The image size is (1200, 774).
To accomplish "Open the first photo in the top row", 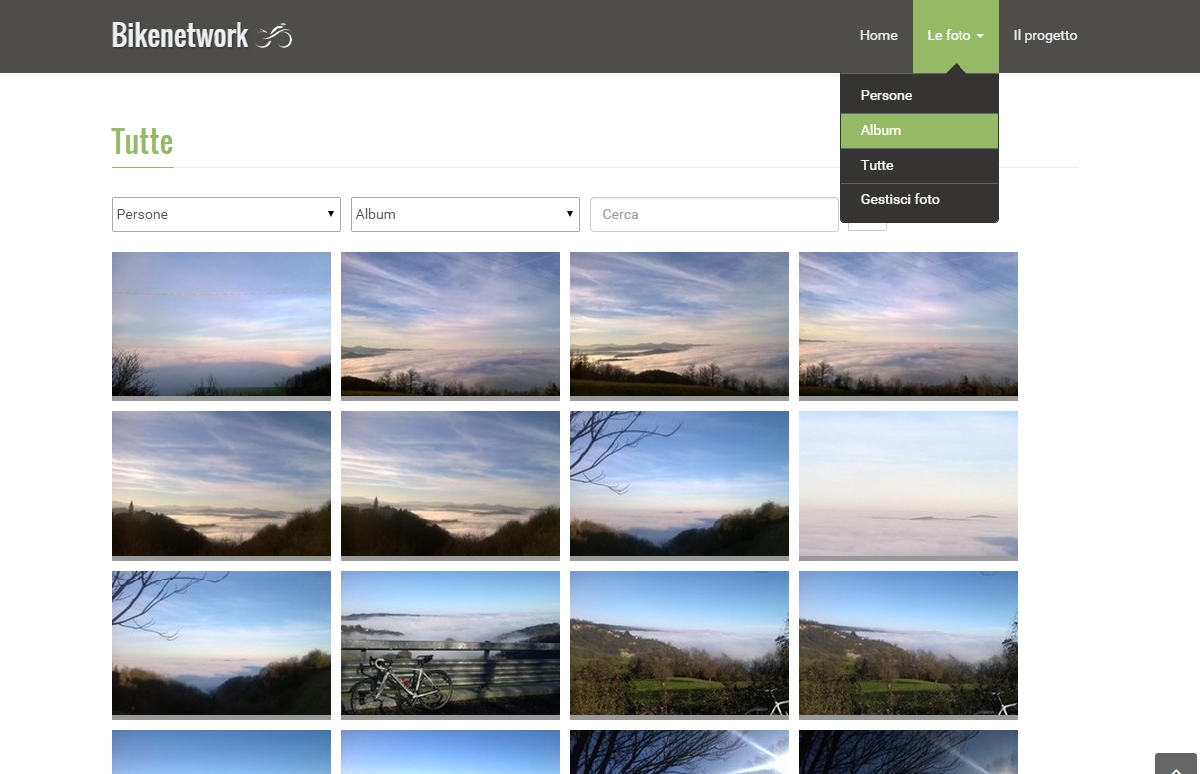I will (x=221, y=325).
